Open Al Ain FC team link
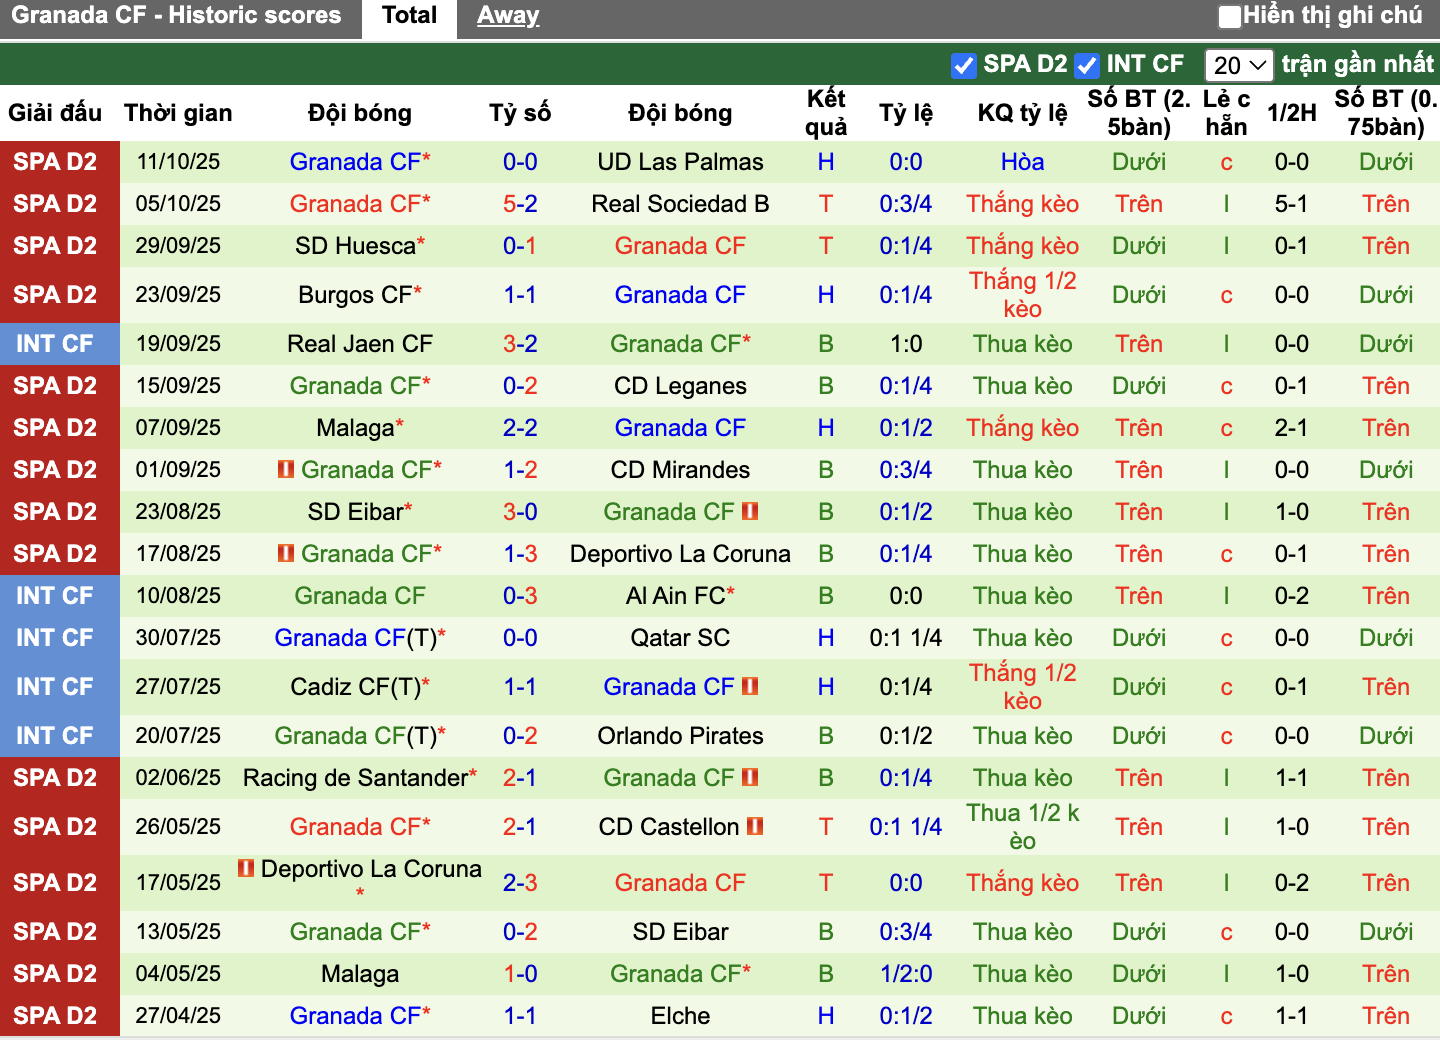 click(x=675, y=596)
